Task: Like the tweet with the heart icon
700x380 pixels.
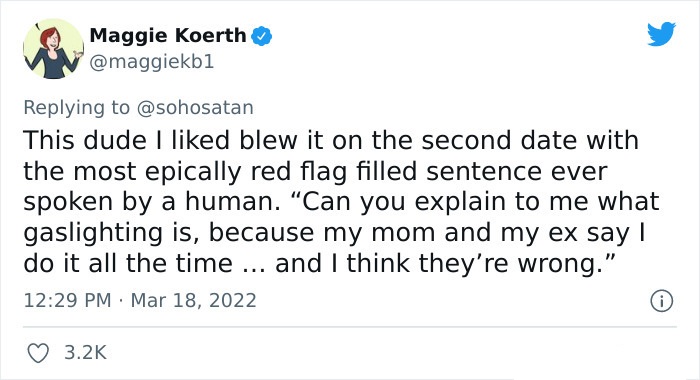Action: point(38,353)
